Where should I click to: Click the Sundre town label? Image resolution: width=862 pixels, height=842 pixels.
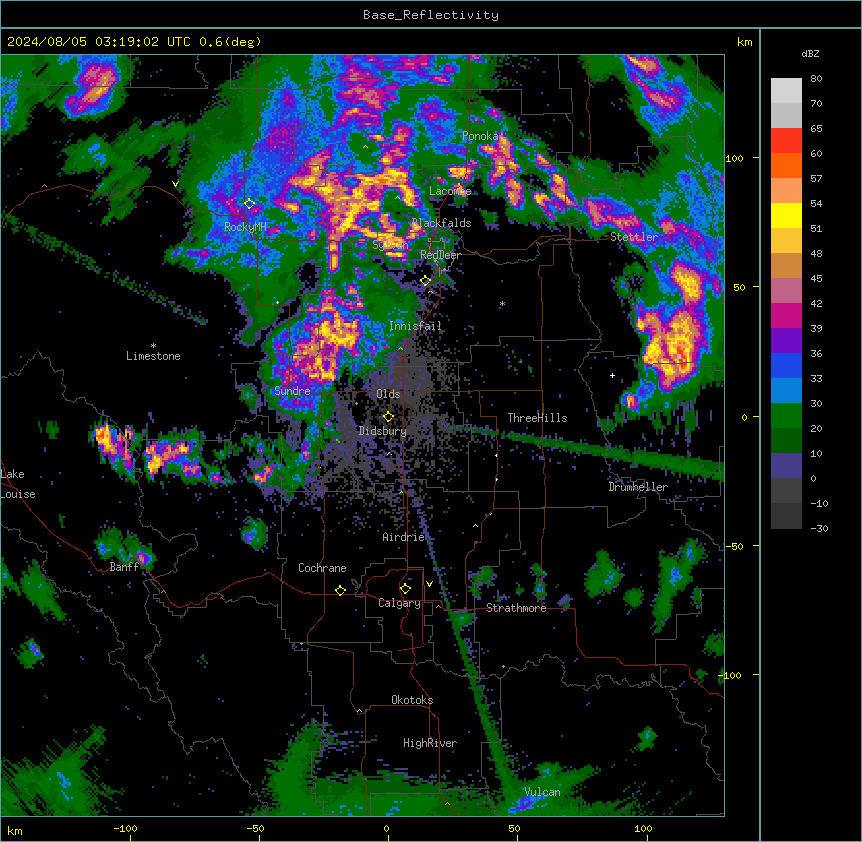tap(292, 391)
